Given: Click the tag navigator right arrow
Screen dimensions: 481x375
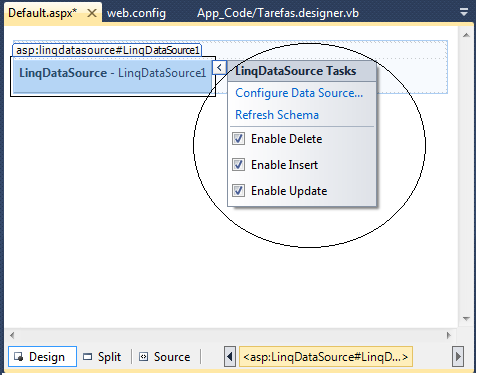Looking at the screenshot, I should 458,357.
